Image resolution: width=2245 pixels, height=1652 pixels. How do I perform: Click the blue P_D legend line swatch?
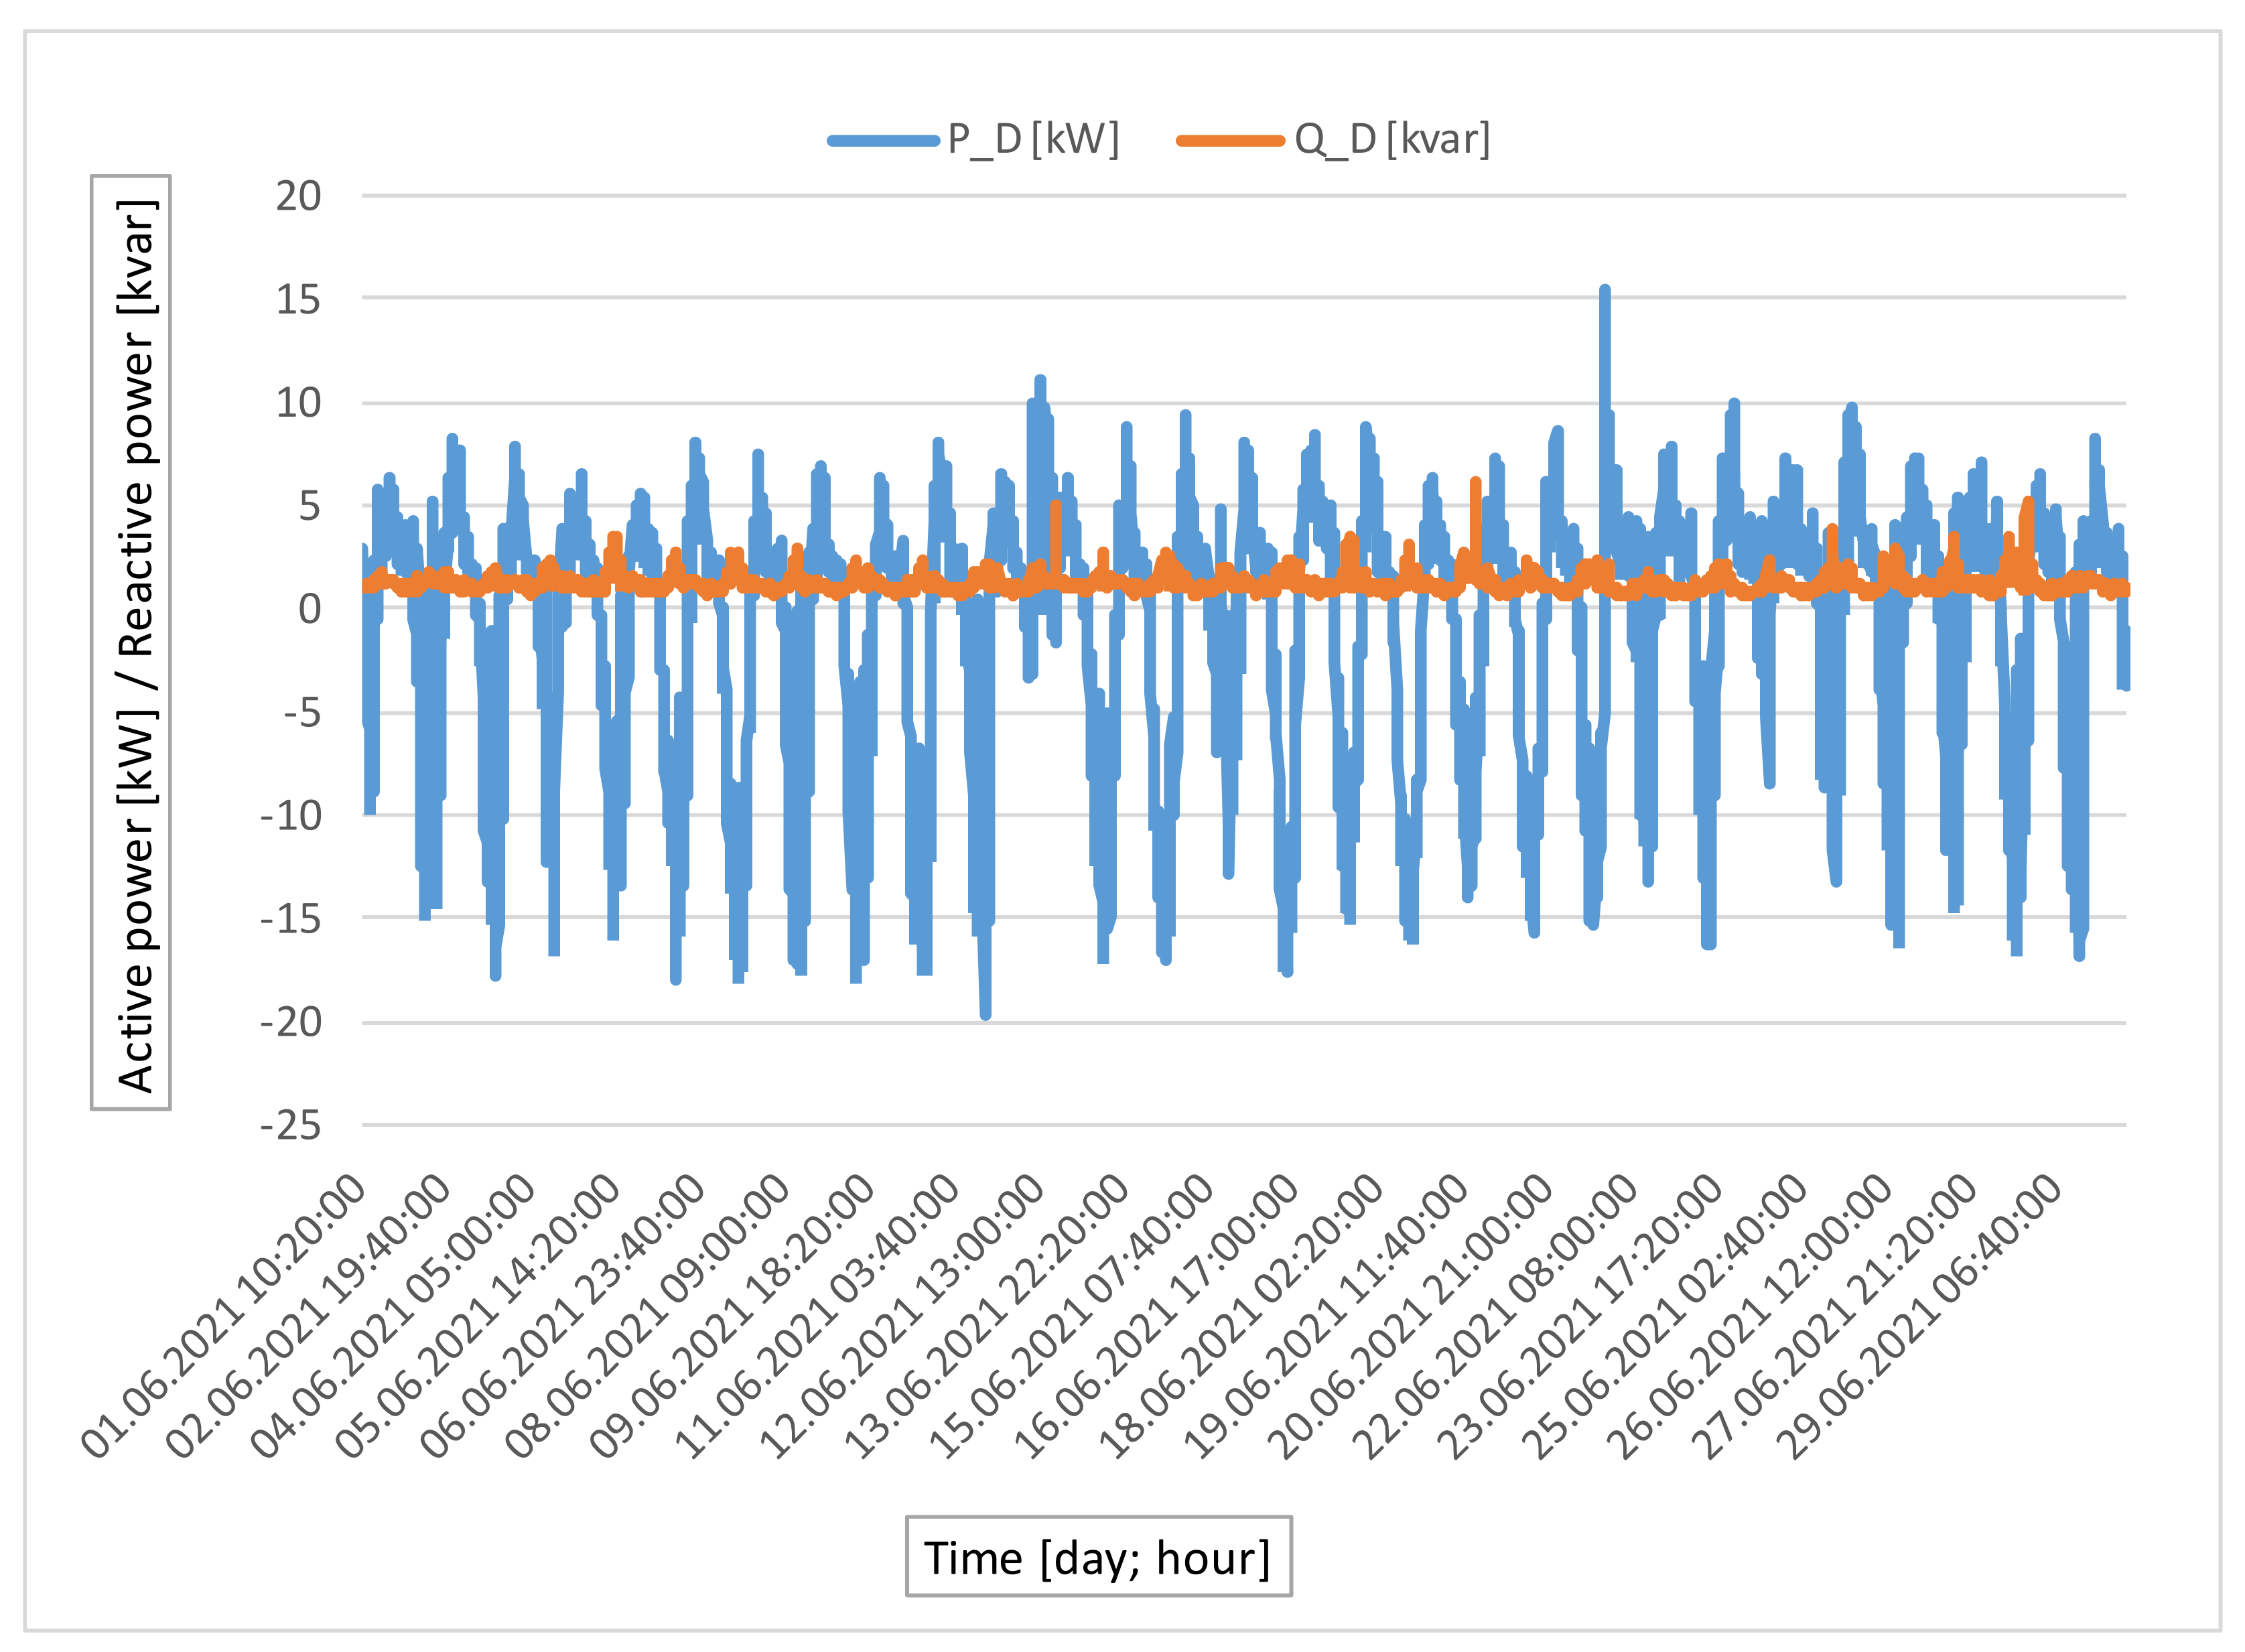[x=883, y=141]
